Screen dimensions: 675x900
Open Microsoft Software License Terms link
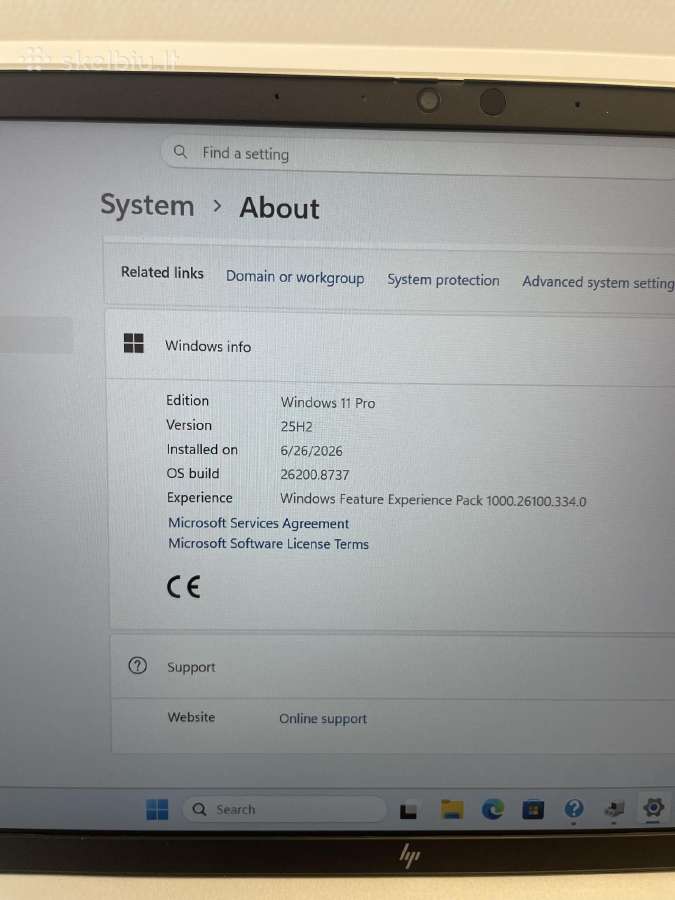pyautogui.click(x=268, y=544)
